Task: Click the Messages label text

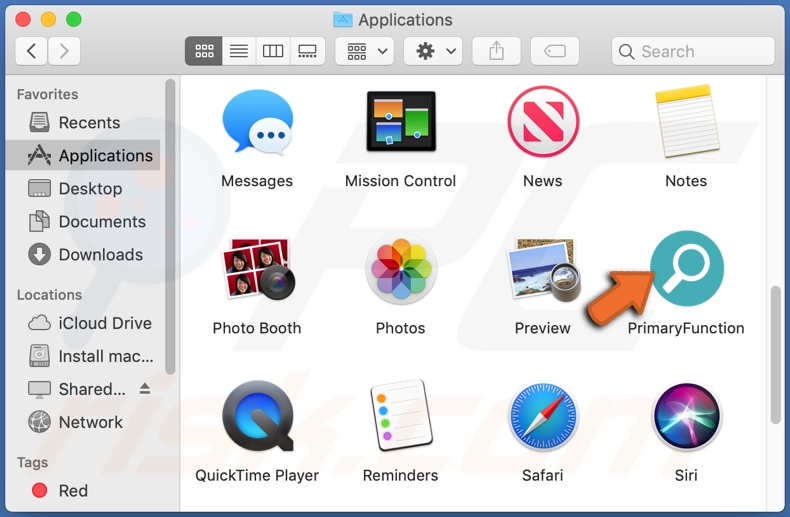Action: [257, 181]
